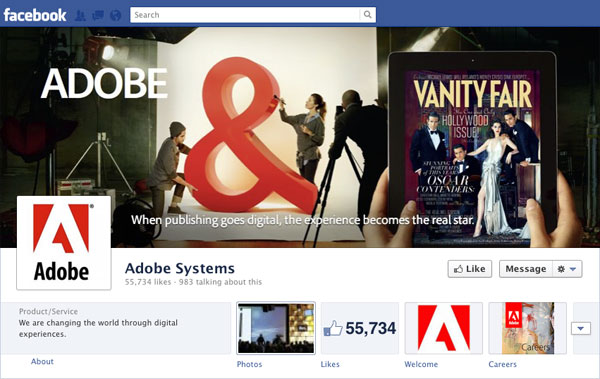
Task: Send a message with the Message button
Action: tap(526, 269)
